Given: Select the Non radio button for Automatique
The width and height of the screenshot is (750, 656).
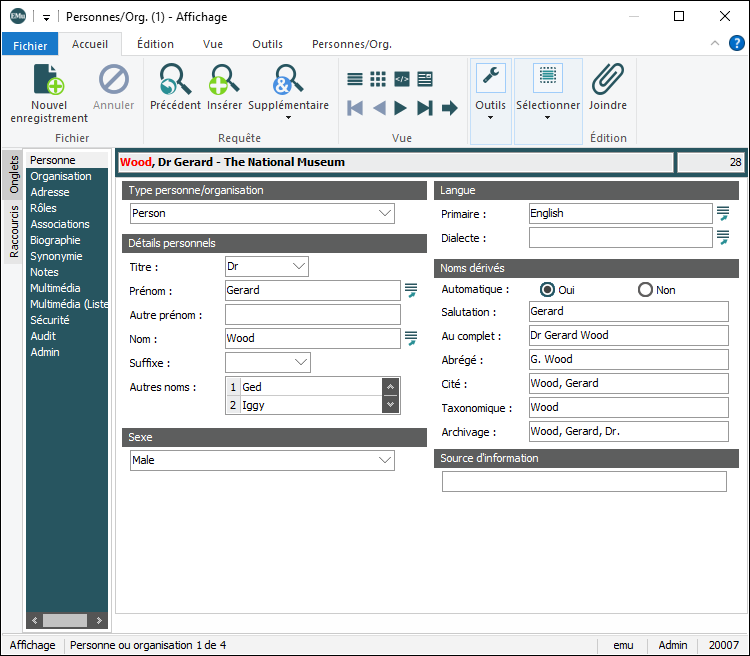Looking at the screenshot, I should click(x=645, y=290).
